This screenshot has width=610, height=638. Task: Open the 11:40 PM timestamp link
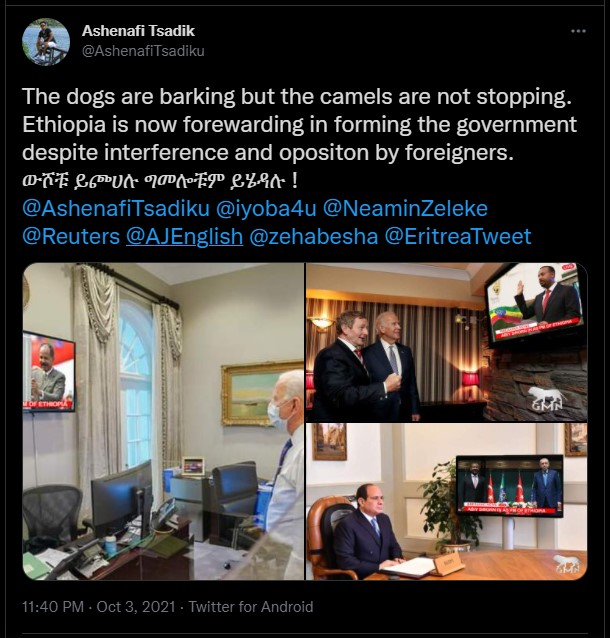point(53,607)
